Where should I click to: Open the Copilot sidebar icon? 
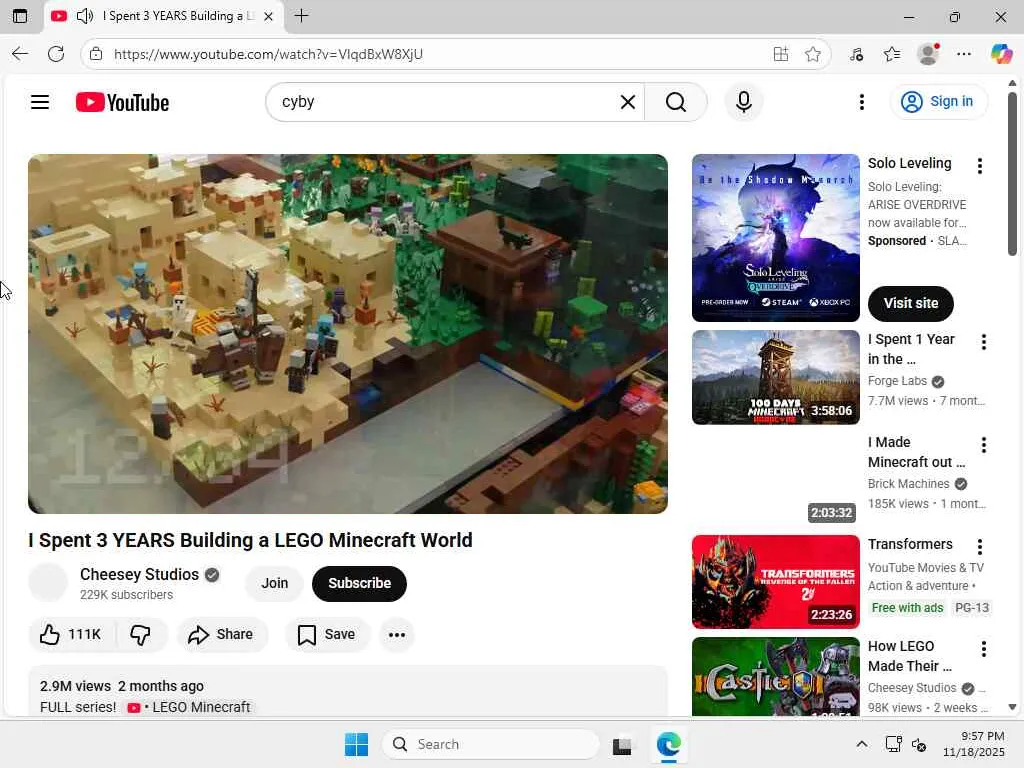click(x=1000, y=54)
